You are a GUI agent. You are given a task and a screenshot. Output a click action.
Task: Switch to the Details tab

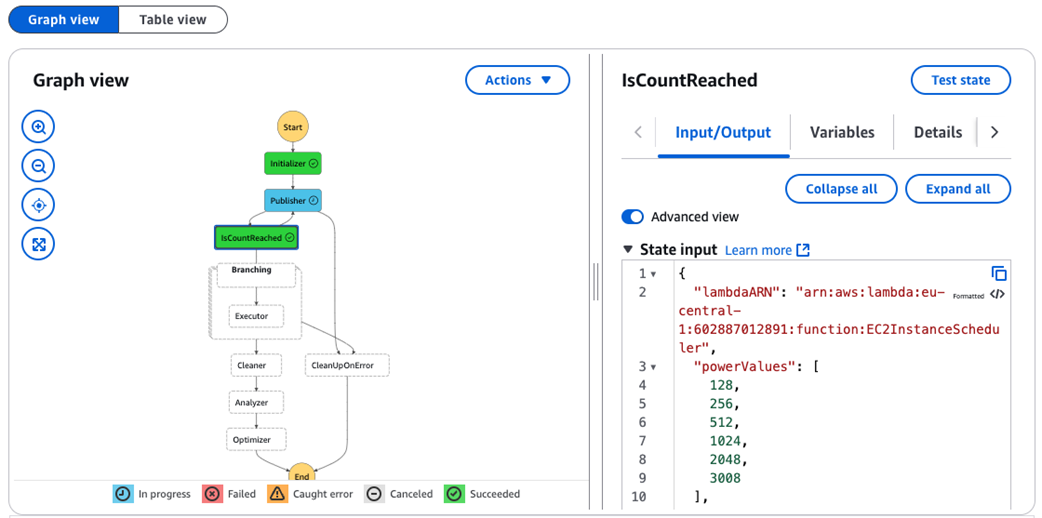(937, 132)
